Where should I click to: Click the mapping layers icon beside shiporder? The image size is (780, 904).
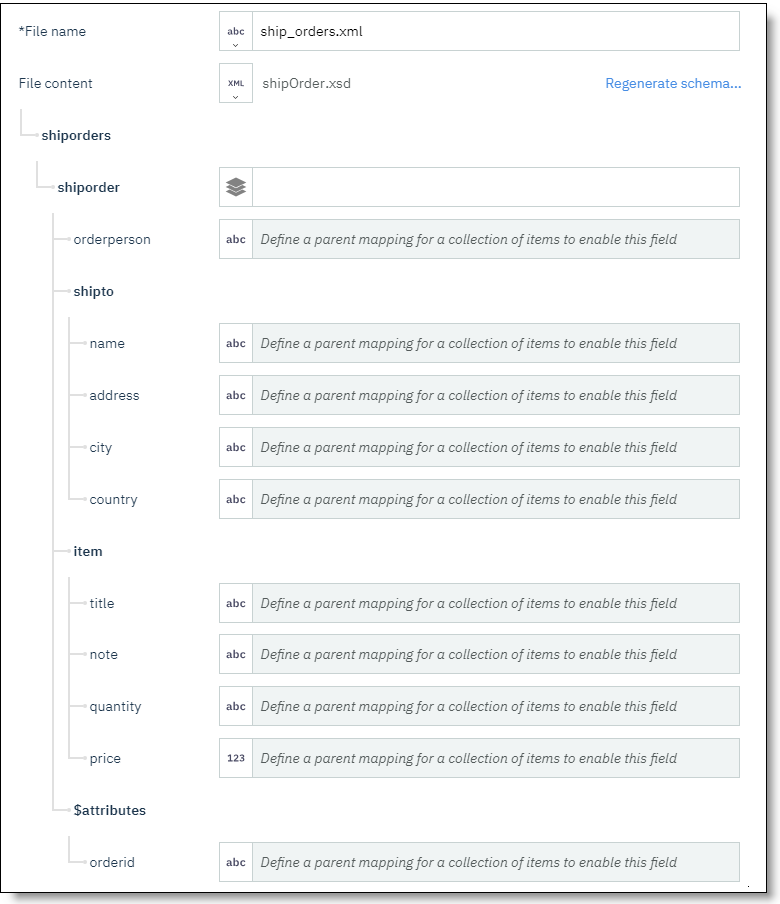[235, 186]
